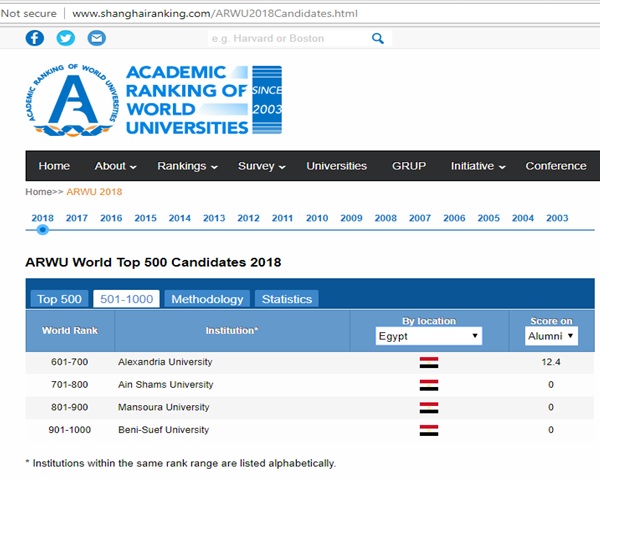Select year 2010 on timeline
The height and width of the screenshot is (536, 632).
click(317, 218)
